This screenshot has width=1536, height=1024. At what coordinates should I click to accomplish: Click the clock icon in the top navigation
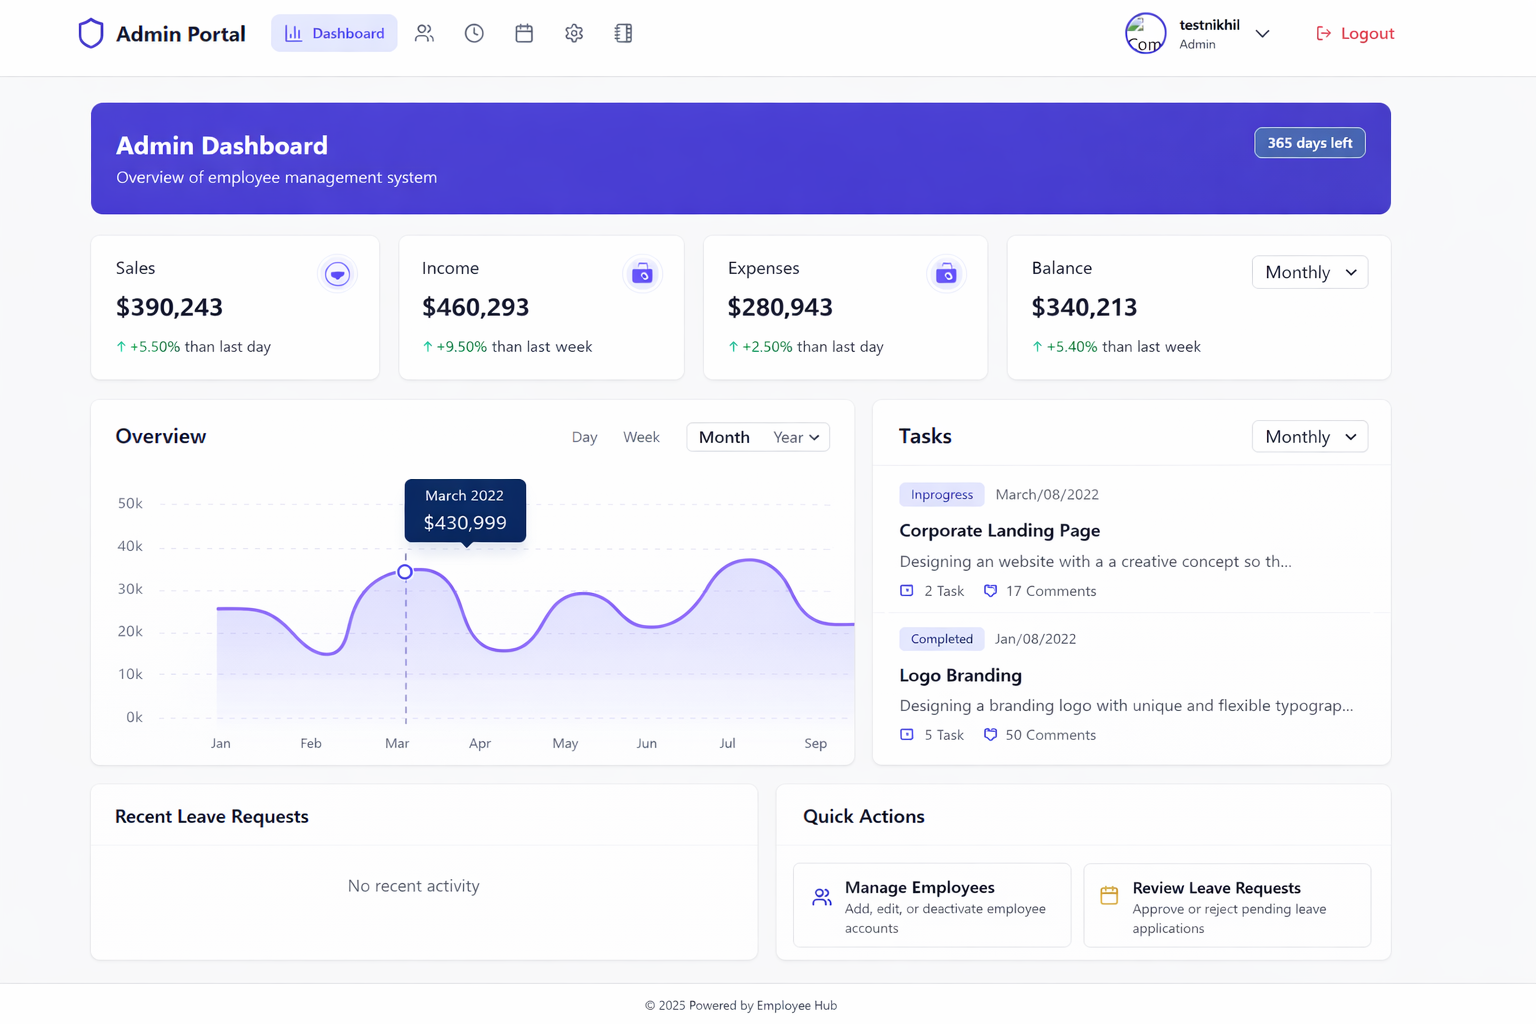pyautogui.click(x=474, y=33)
